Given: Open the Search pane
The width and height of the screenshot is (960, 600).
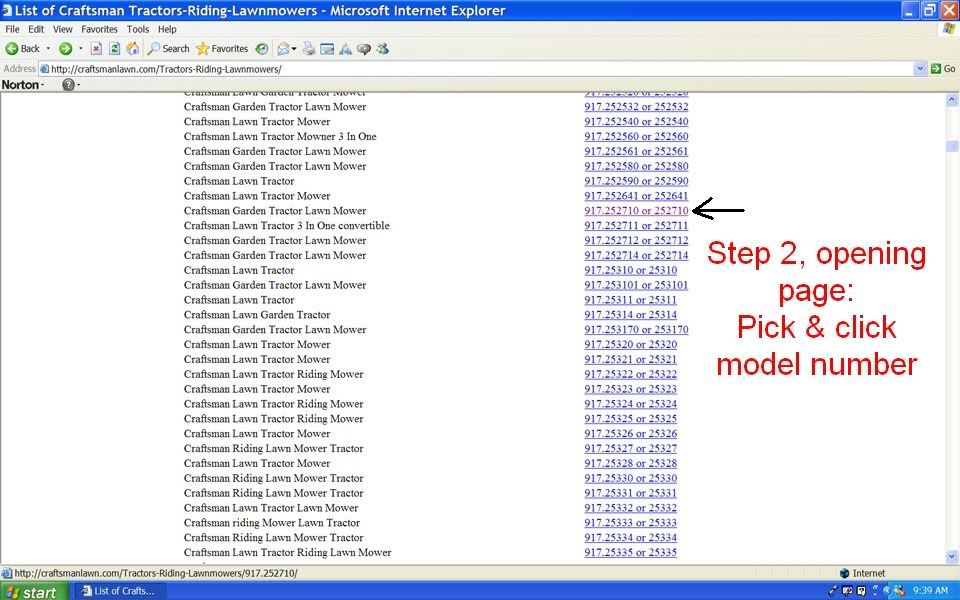Looking at the screenshot, I should (x=168, y=49).
